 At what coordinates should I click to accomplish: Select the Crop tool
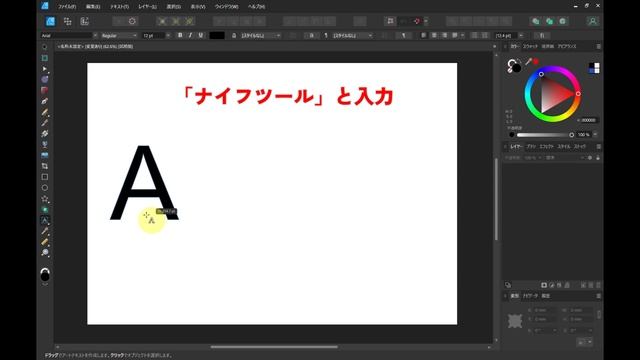(44, 166)
